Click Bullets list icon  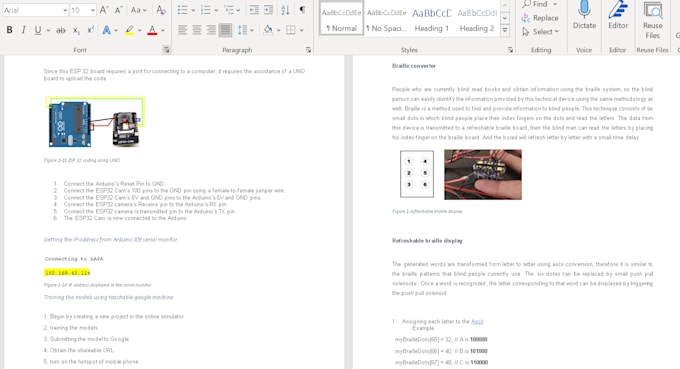[183, 10]
